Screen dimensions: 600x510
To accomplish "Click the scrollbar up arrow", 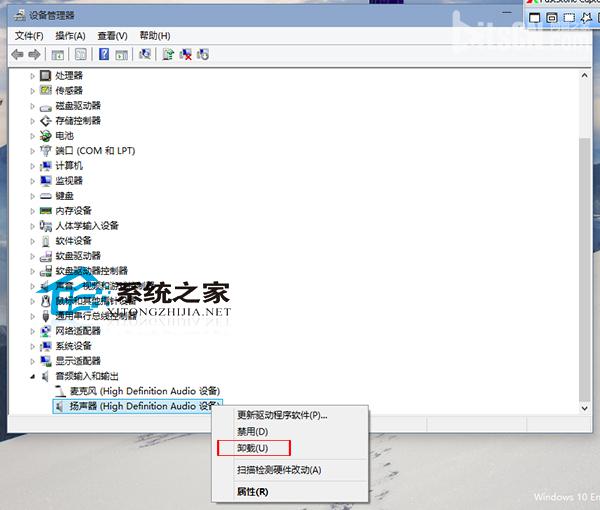I will tap(584, 76).
